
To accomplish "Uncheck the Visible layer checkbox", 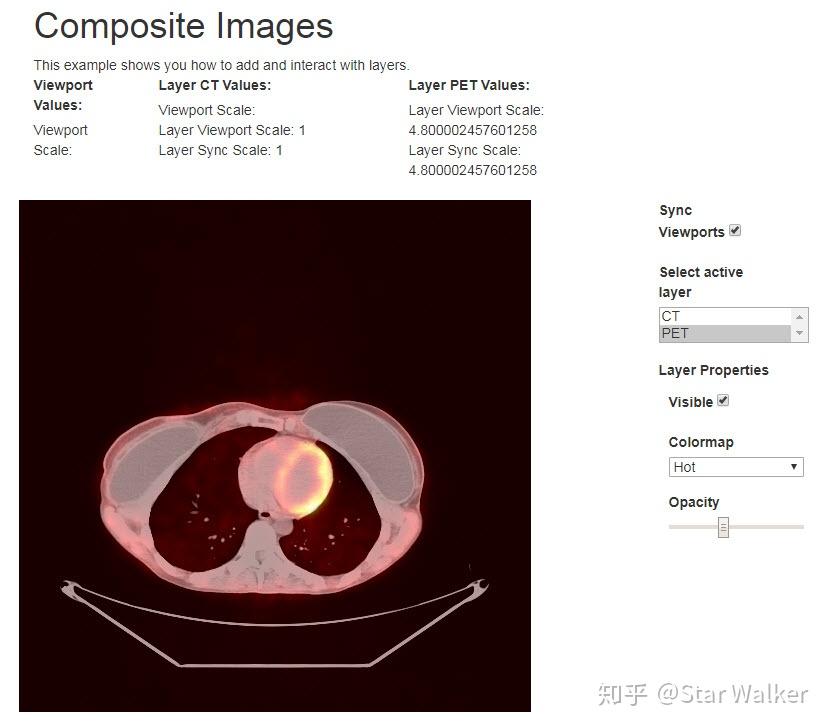I will 723,400.
